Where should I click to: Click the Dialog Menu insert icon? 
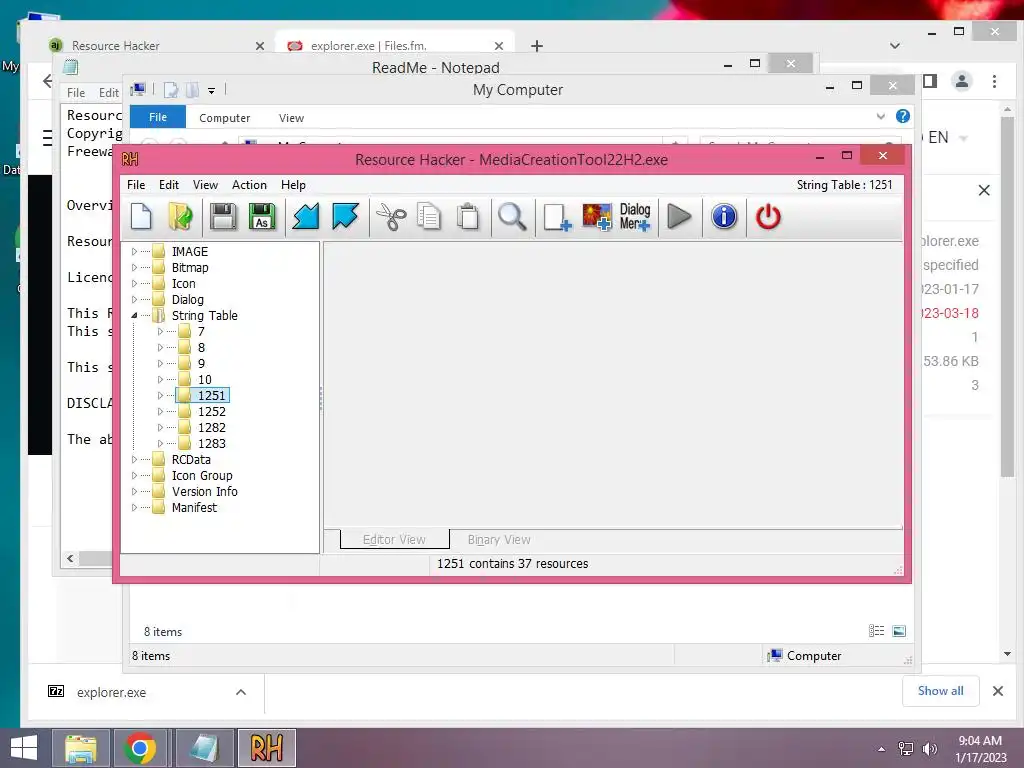click(x=635, y=217)
